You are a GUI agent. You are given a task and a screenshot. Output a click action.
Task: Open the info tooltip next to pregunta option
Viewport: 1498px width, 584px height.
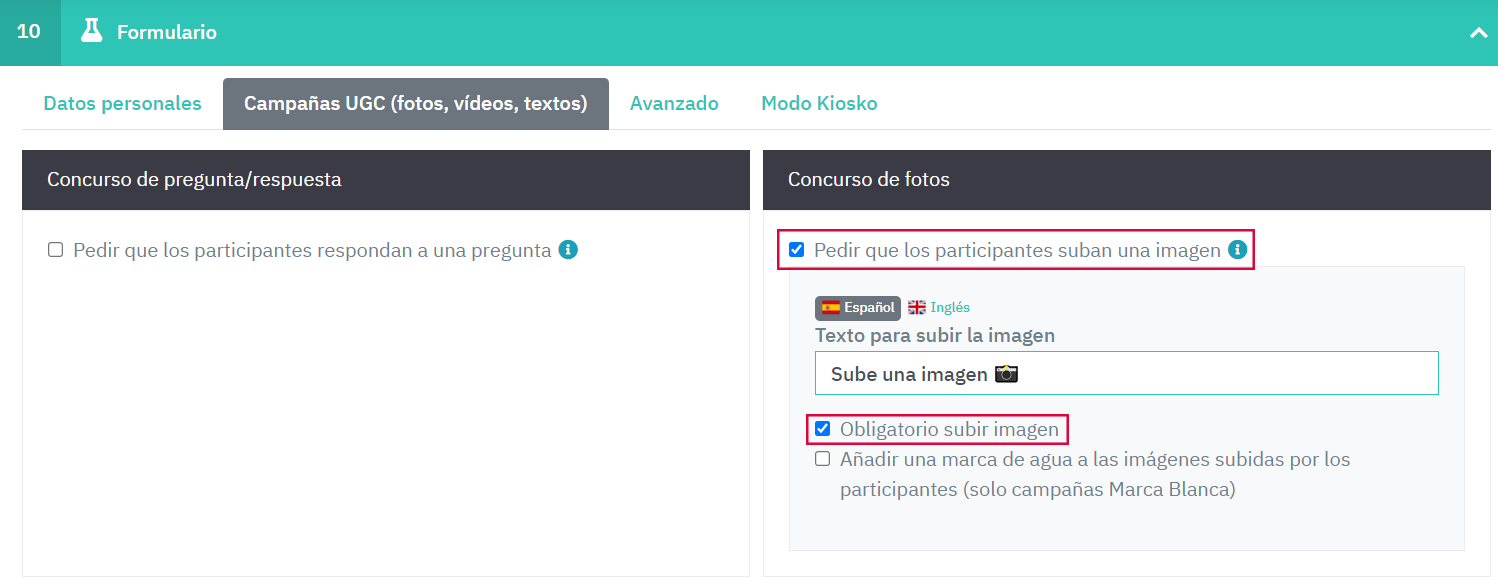(568, 250)
